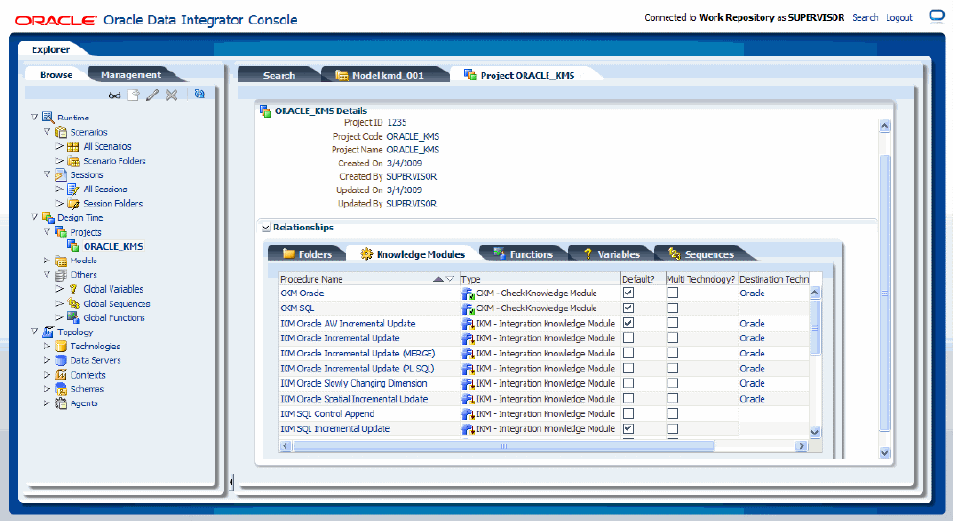Check Multi Technology for IKM SQL Control Append
The height and width of the screenshot is (521, 953).
[x=672, y=413]
